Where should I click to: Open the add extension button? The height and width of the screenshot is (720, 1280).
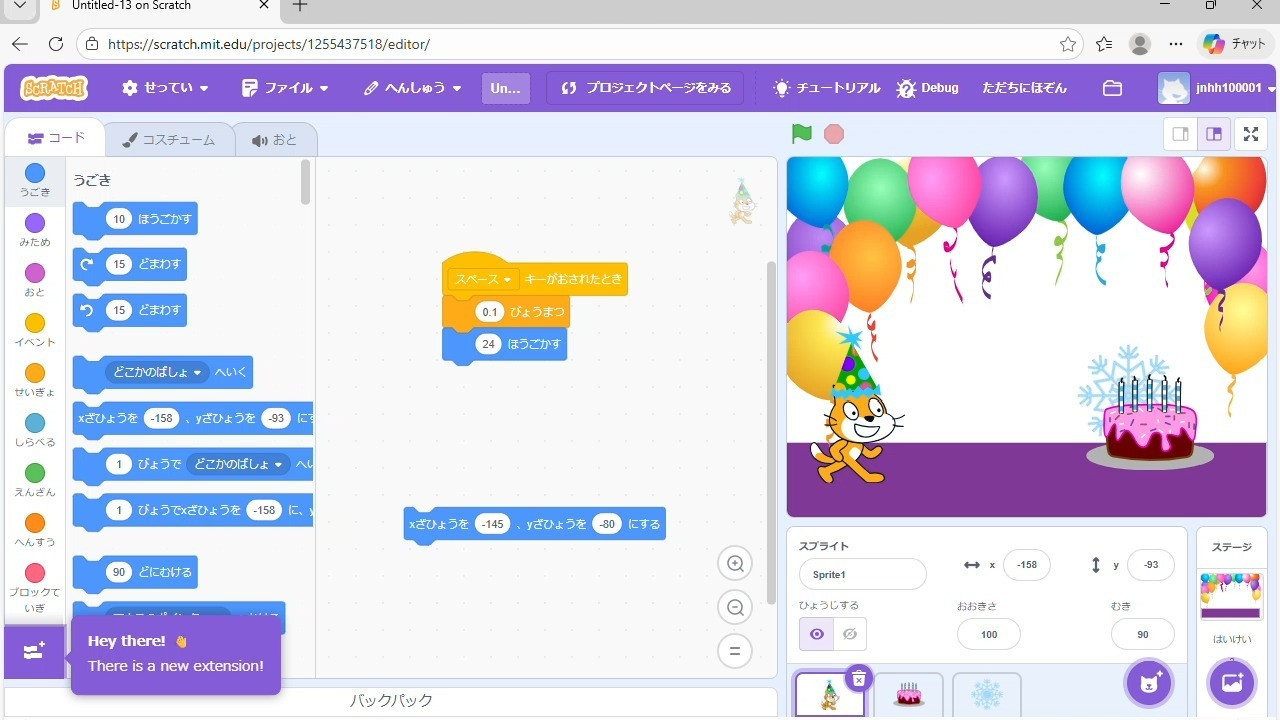pyautogui.click(x=34, y=652)
